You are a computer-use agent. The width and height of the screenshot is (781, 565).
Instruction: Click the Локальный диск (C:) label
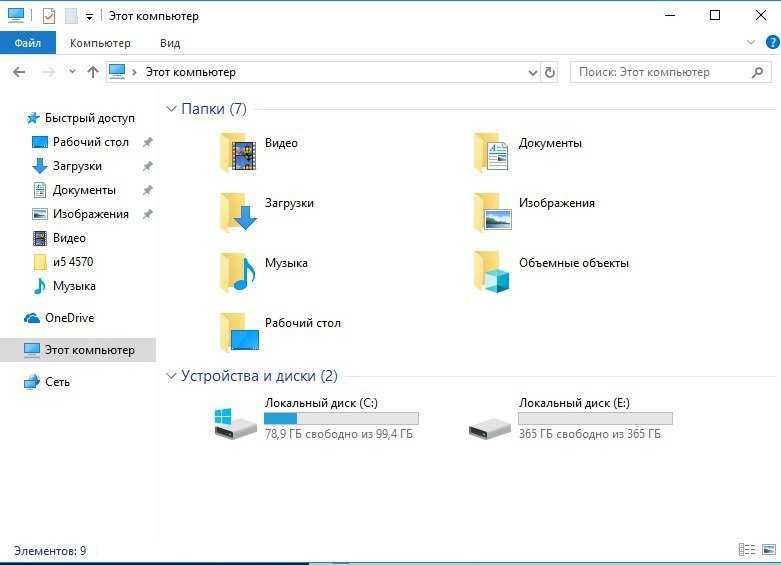(321, 403)
